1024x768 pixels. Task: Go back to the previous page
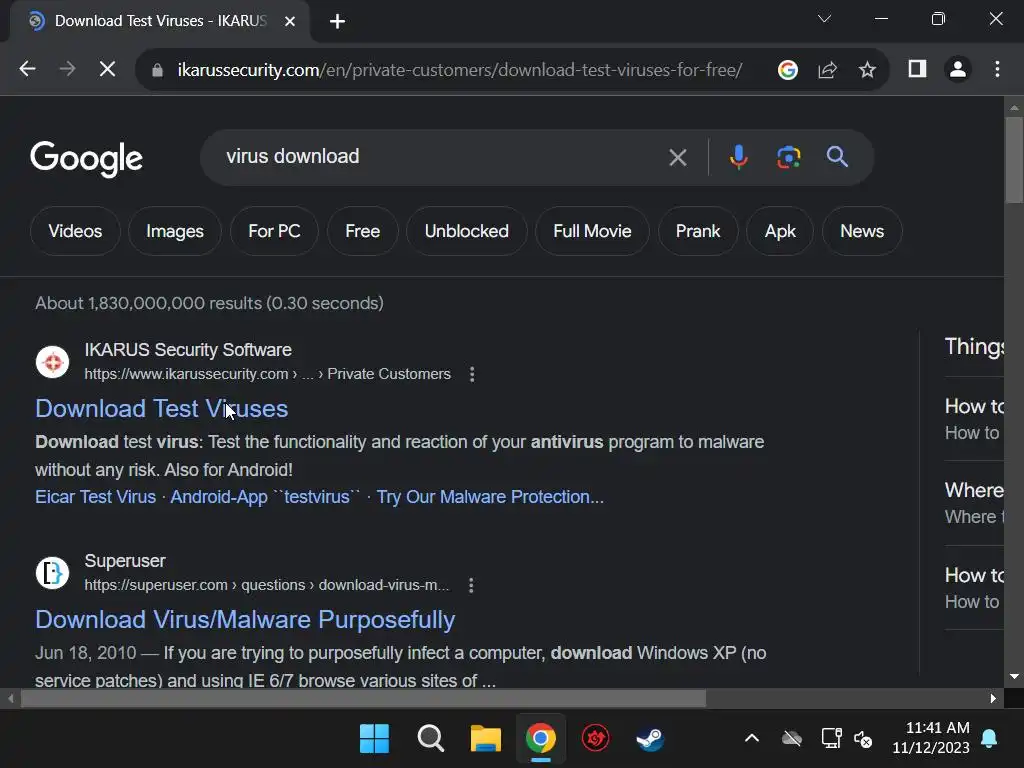point(27,69)
